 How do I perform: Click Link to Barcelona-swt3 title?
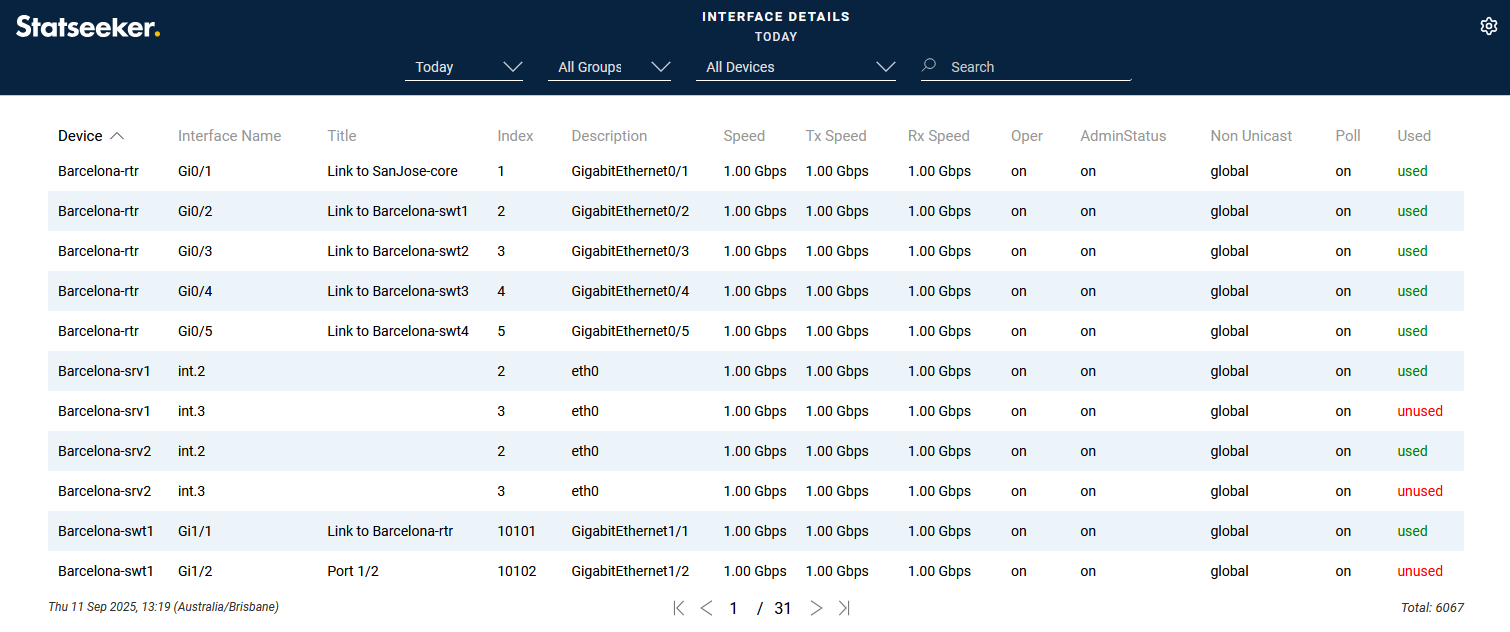tap(397, 291)
